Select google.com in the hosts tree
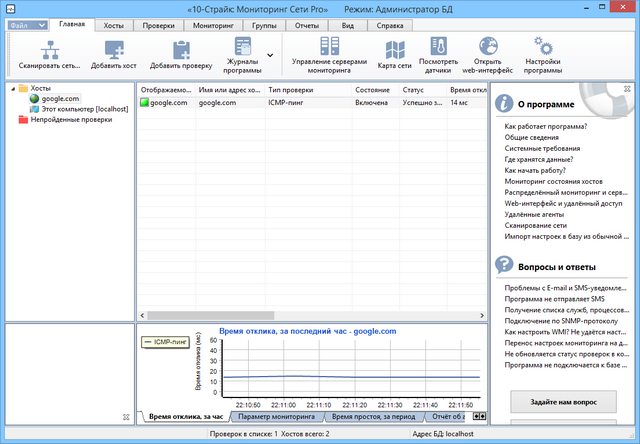Viewport: 640px width, 444px height. click(x=59, y=99)
